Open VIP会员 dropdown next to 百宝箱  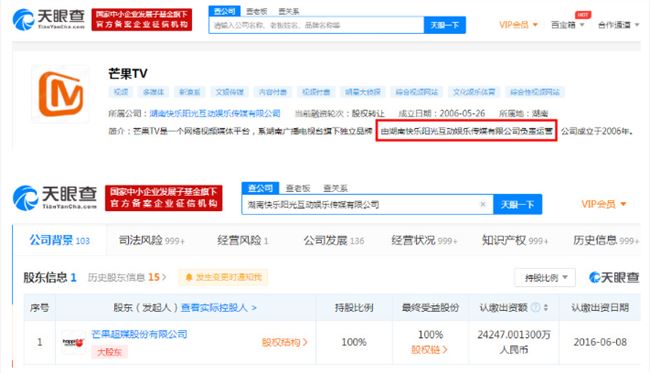(x=518, y=25)
